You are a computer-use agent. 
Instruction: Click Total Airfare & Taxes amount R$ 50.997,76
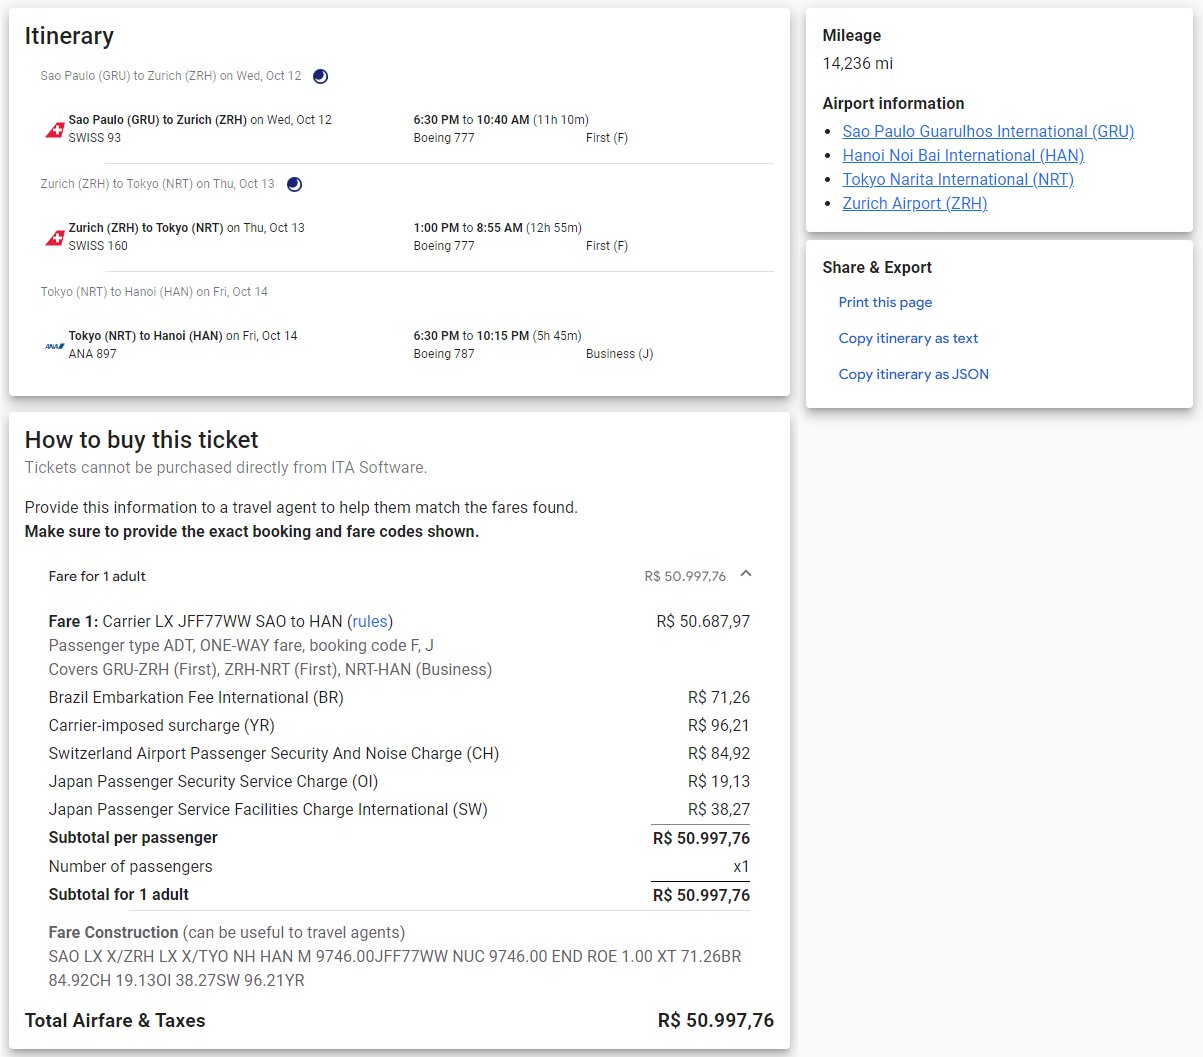point(716,1020)
